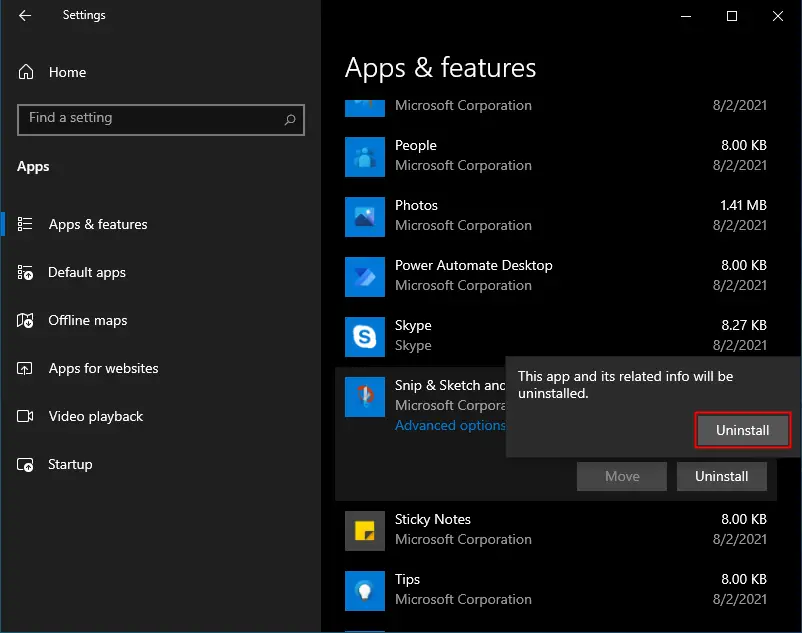
Task: Select the Photos app entry name
Action: pos(416,205)
